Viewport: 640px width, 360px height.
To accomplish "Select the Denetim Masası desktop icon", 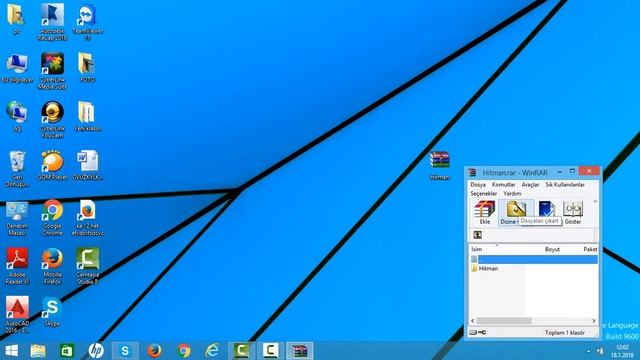I will coord(17,218).
